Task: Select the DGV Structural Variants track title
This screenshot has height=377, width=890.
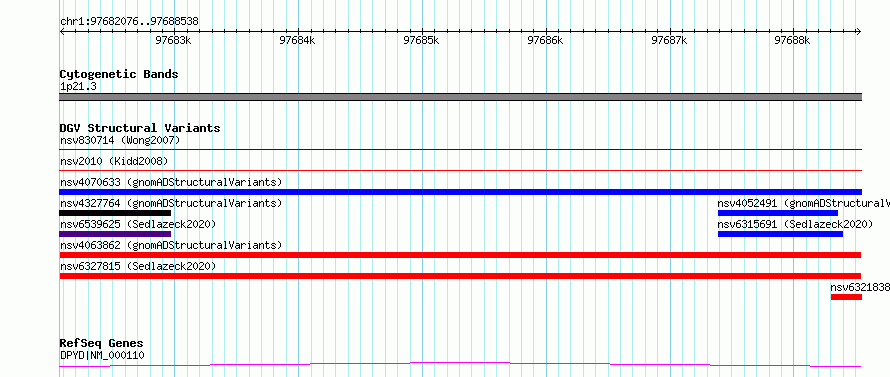Action: [140, 128]
